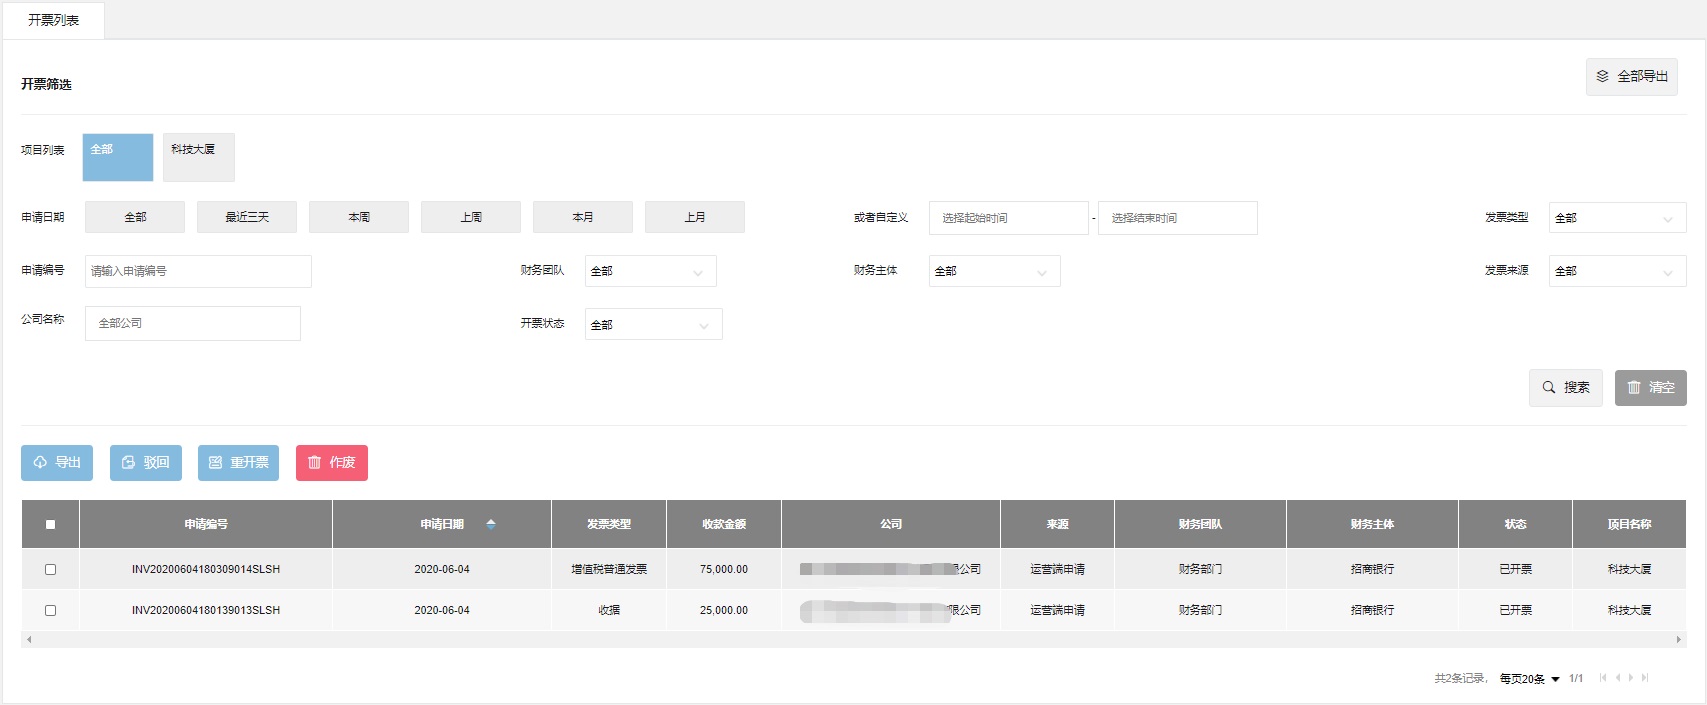Filter application date by 最近三天
Image resolution: width=1707 pixels, height=705 pixels.
(x=247, y=217)
